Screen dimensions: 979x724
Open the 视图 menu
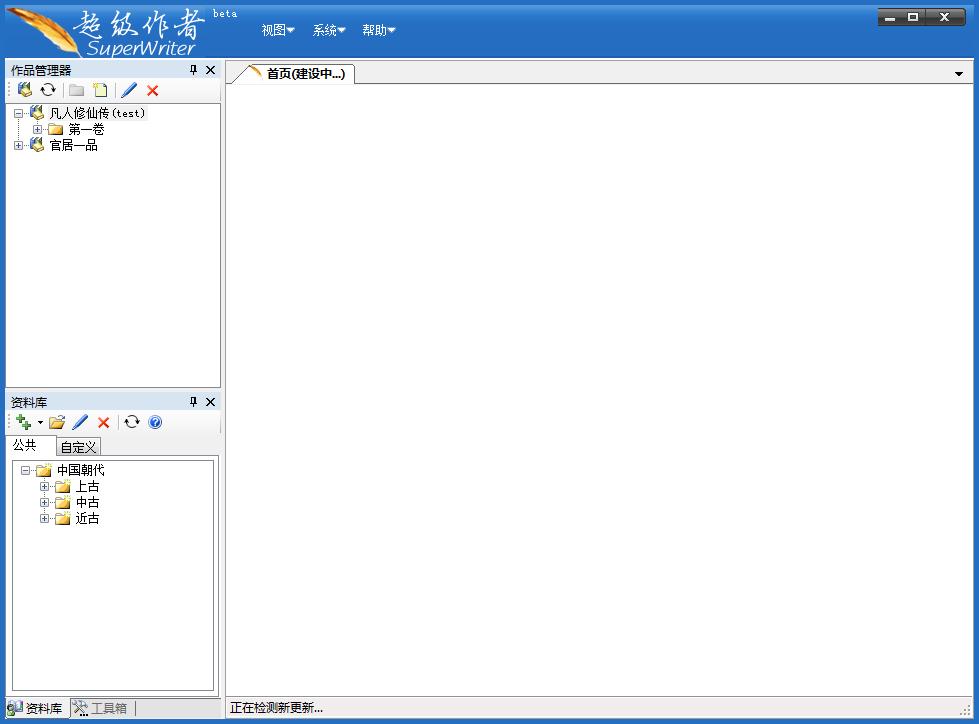click(x=278, y=30)
